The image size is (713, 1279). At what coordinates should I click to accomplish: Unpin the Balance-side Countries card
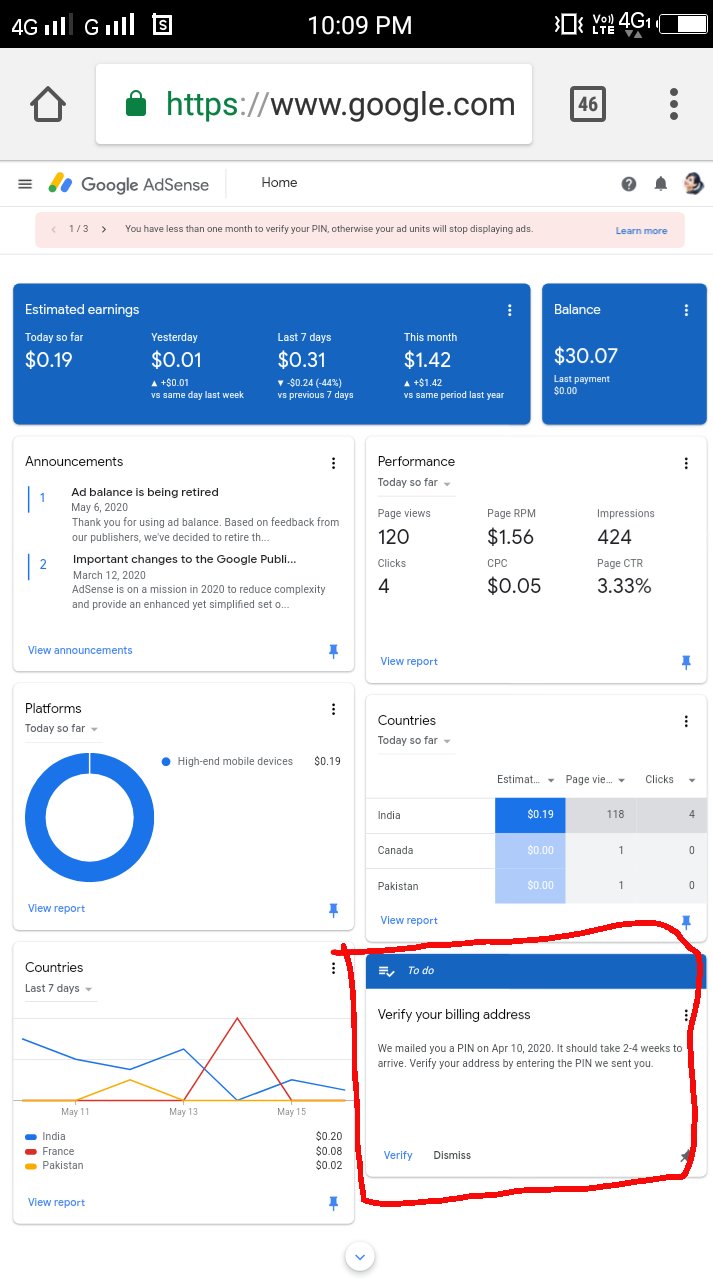[x=686, y=920]
